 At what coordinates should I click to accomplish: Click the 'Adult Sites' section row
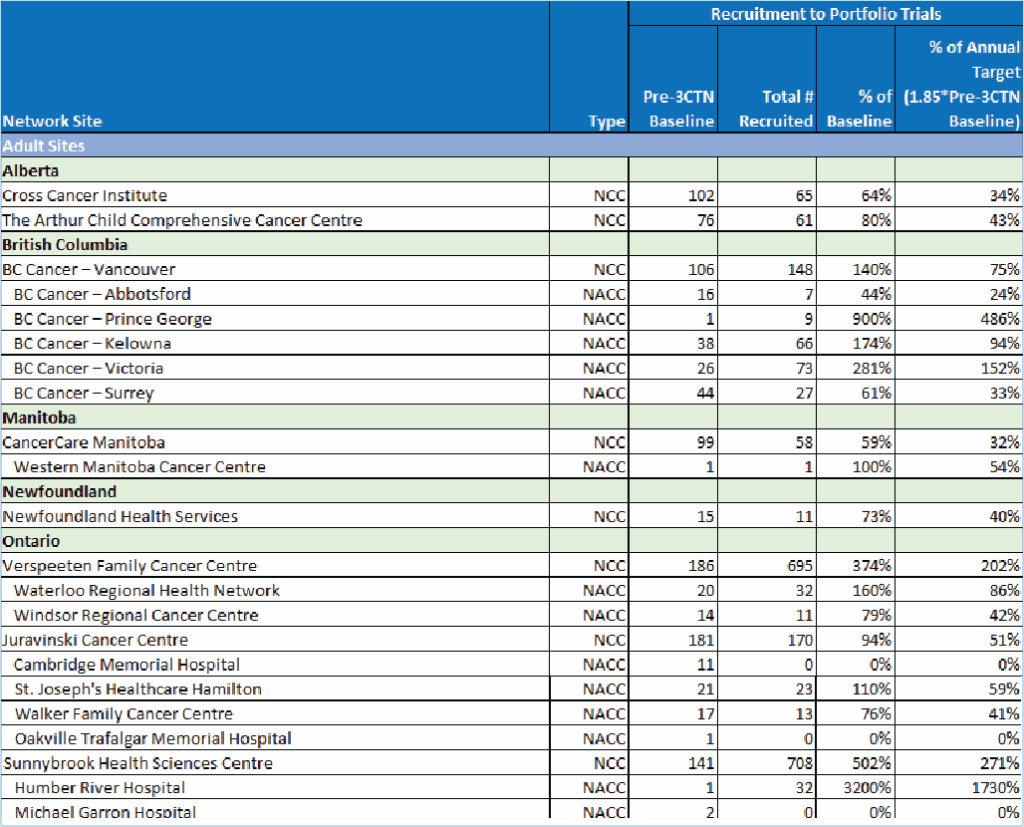click(511, 145)
